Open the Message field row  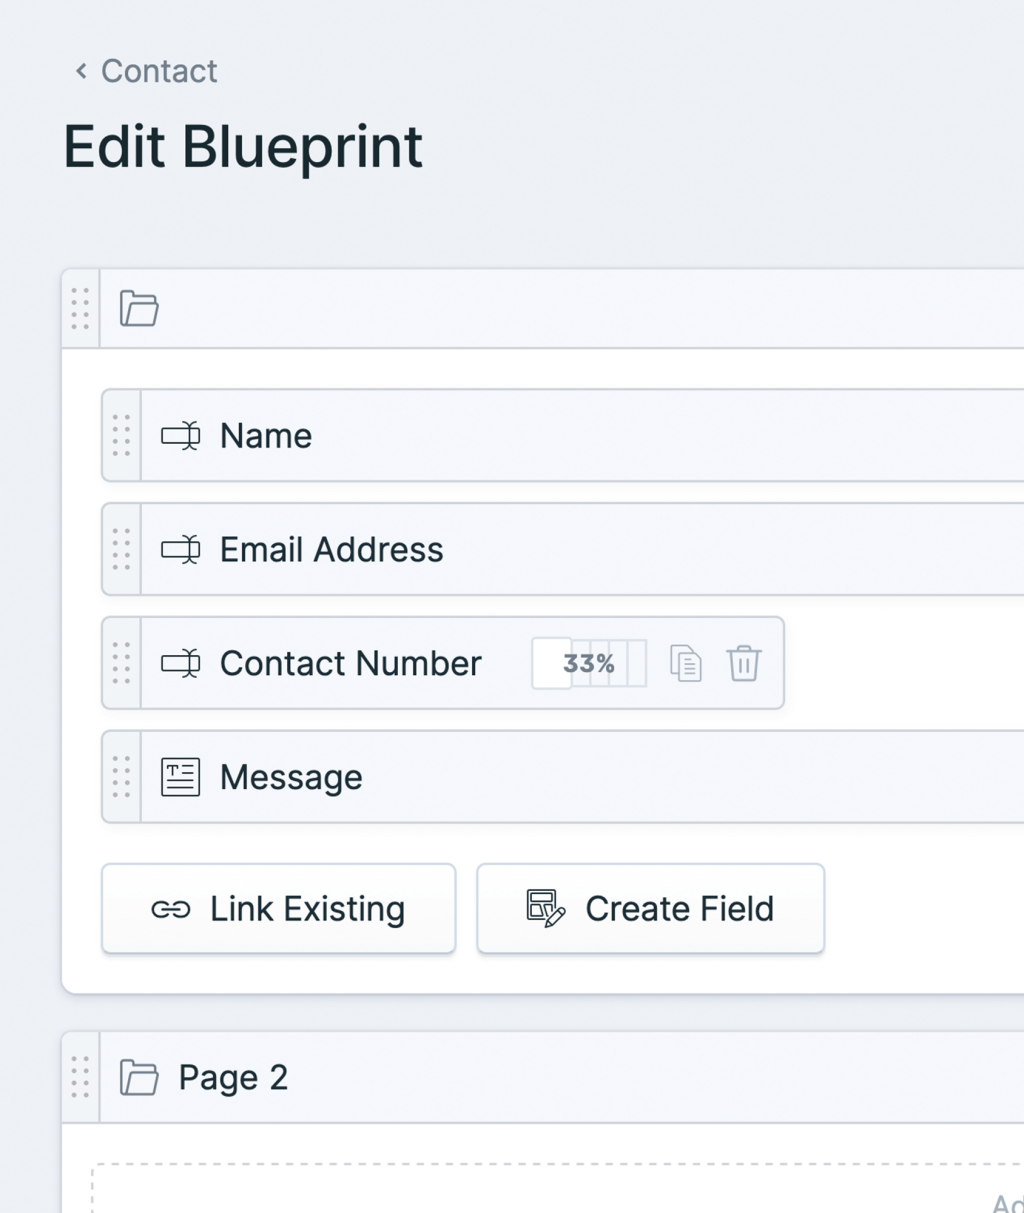tap(291, 777)
